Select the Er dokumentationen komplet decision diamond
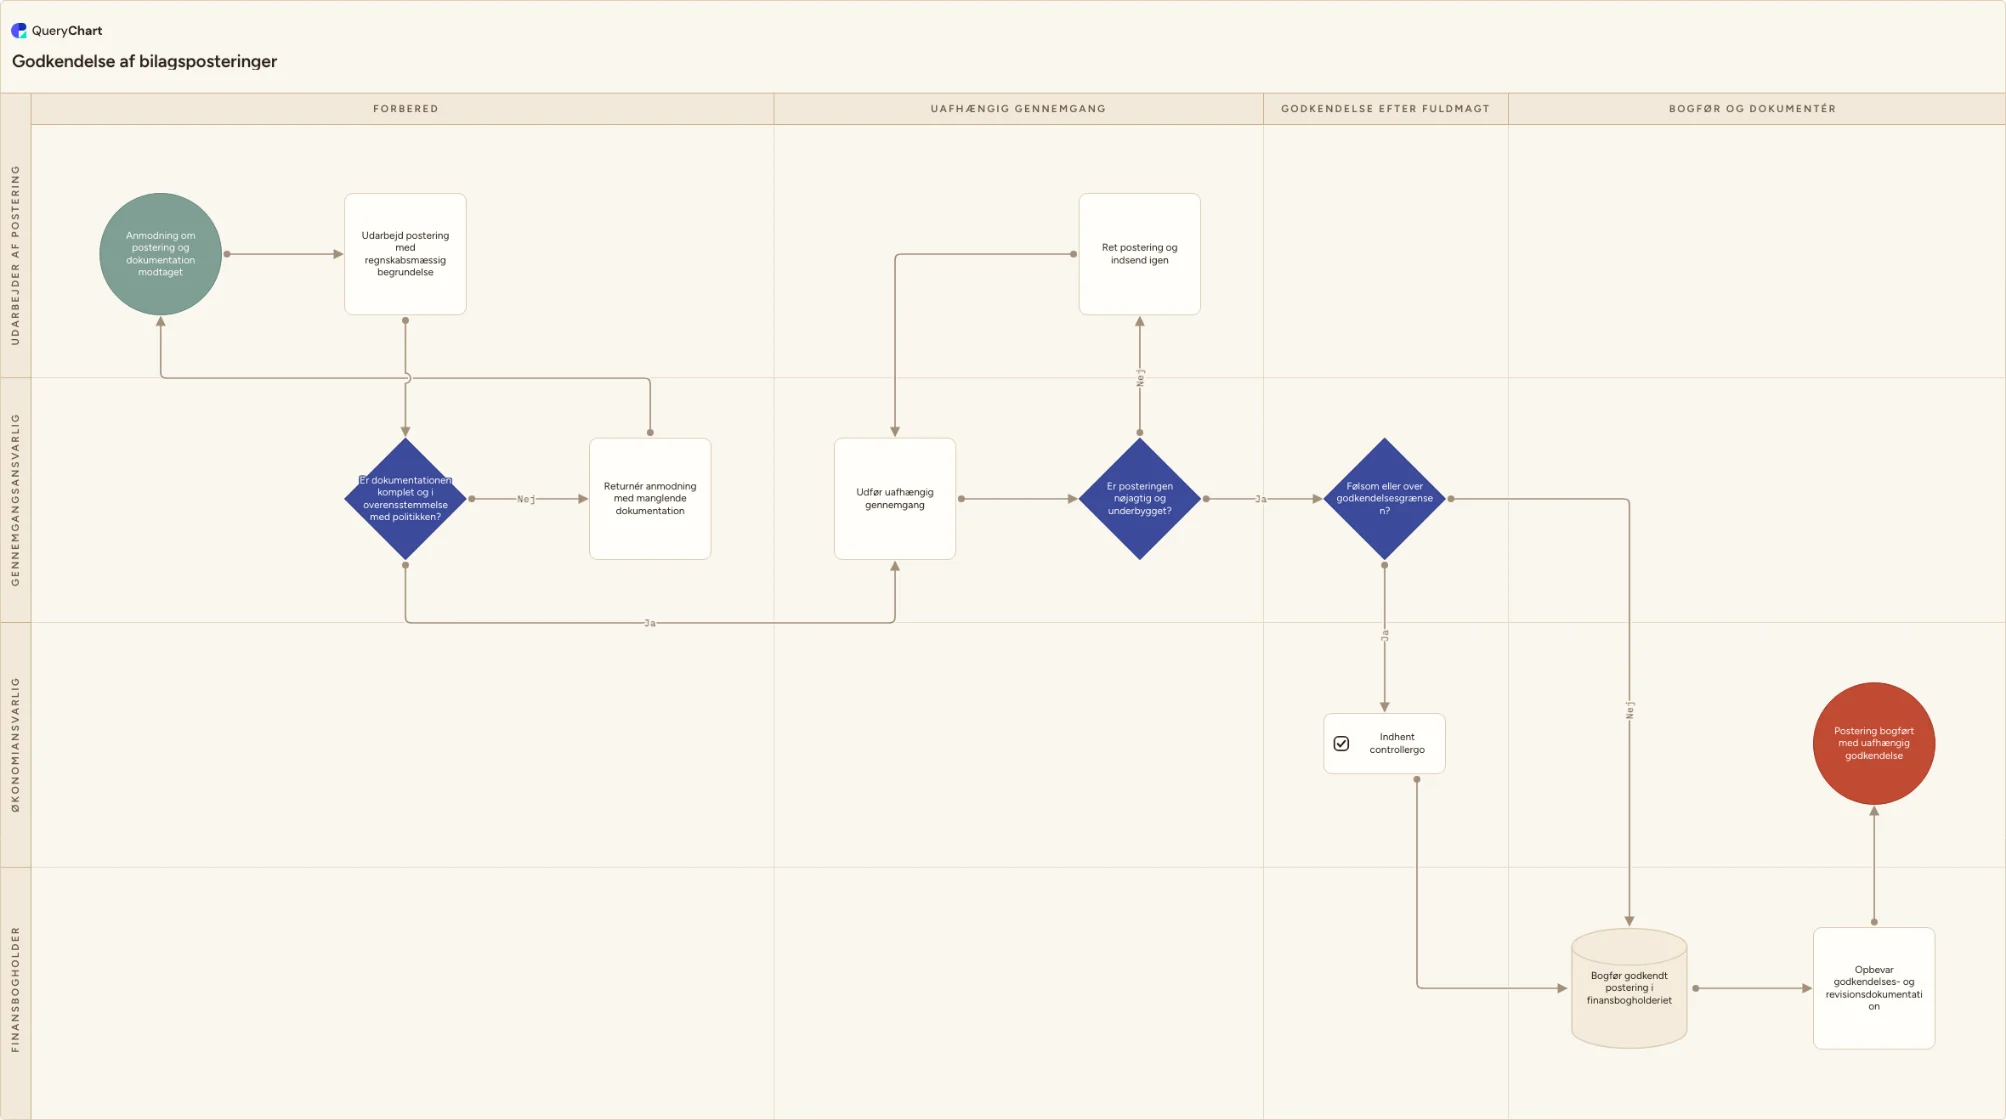 coord(405,498)
